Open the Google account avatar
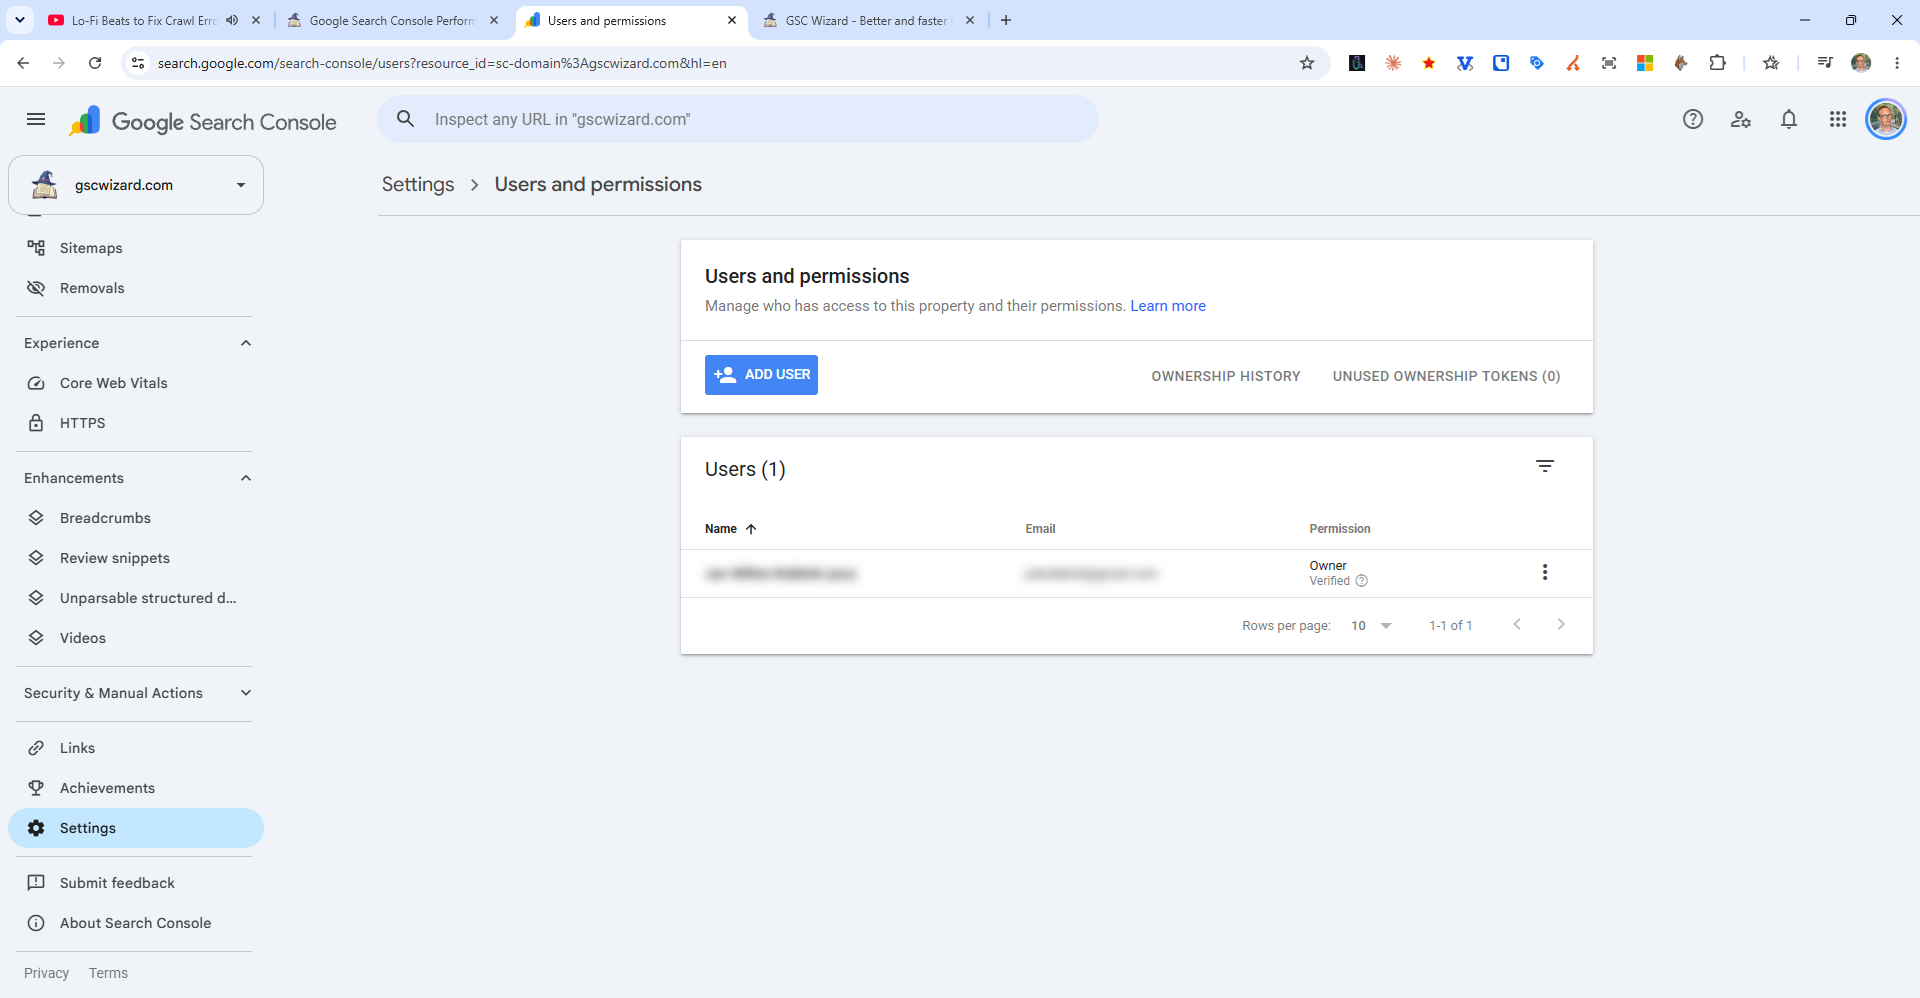Image resolution: width=1920 pixels, height=998 pixels. coord(1886,120)
